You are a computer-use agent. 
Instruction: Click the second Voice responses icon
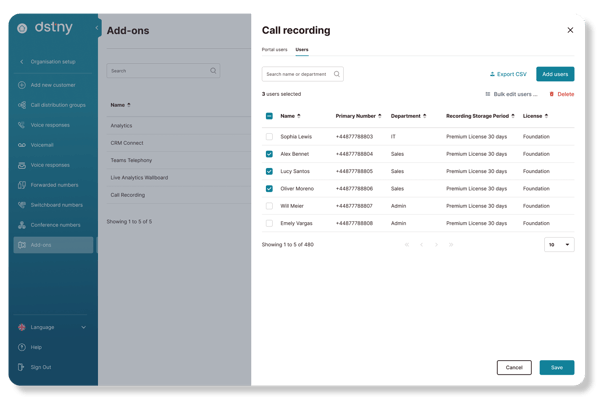coord(22,165)
